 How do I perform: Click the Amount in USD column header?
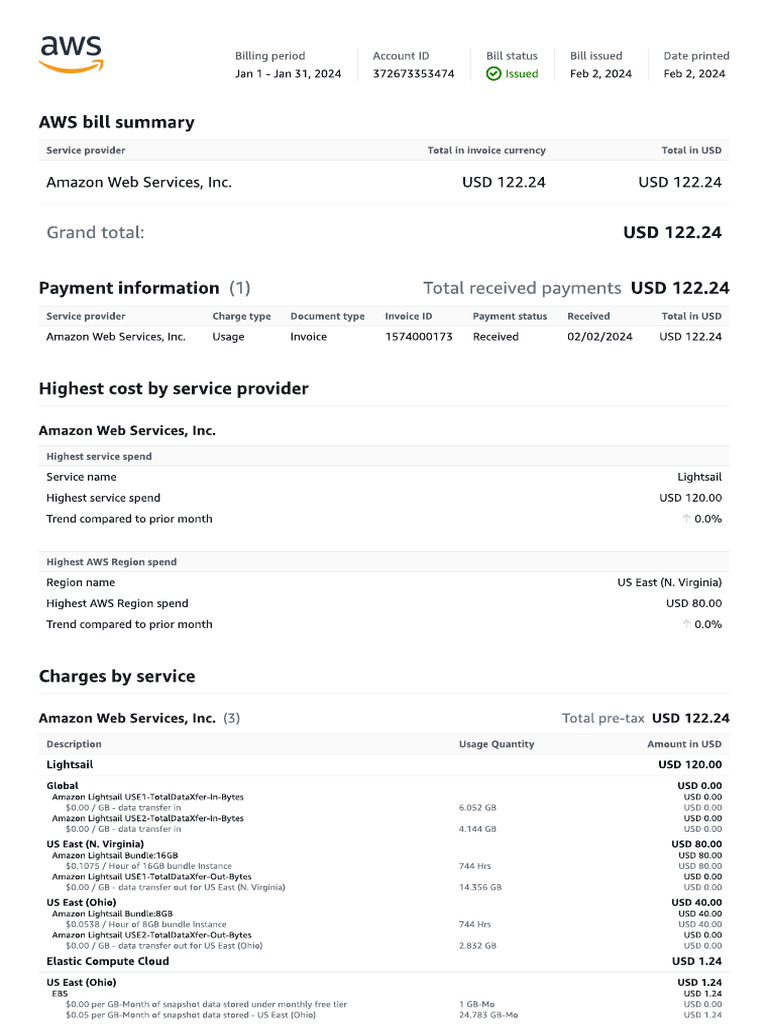click(684, 744)
